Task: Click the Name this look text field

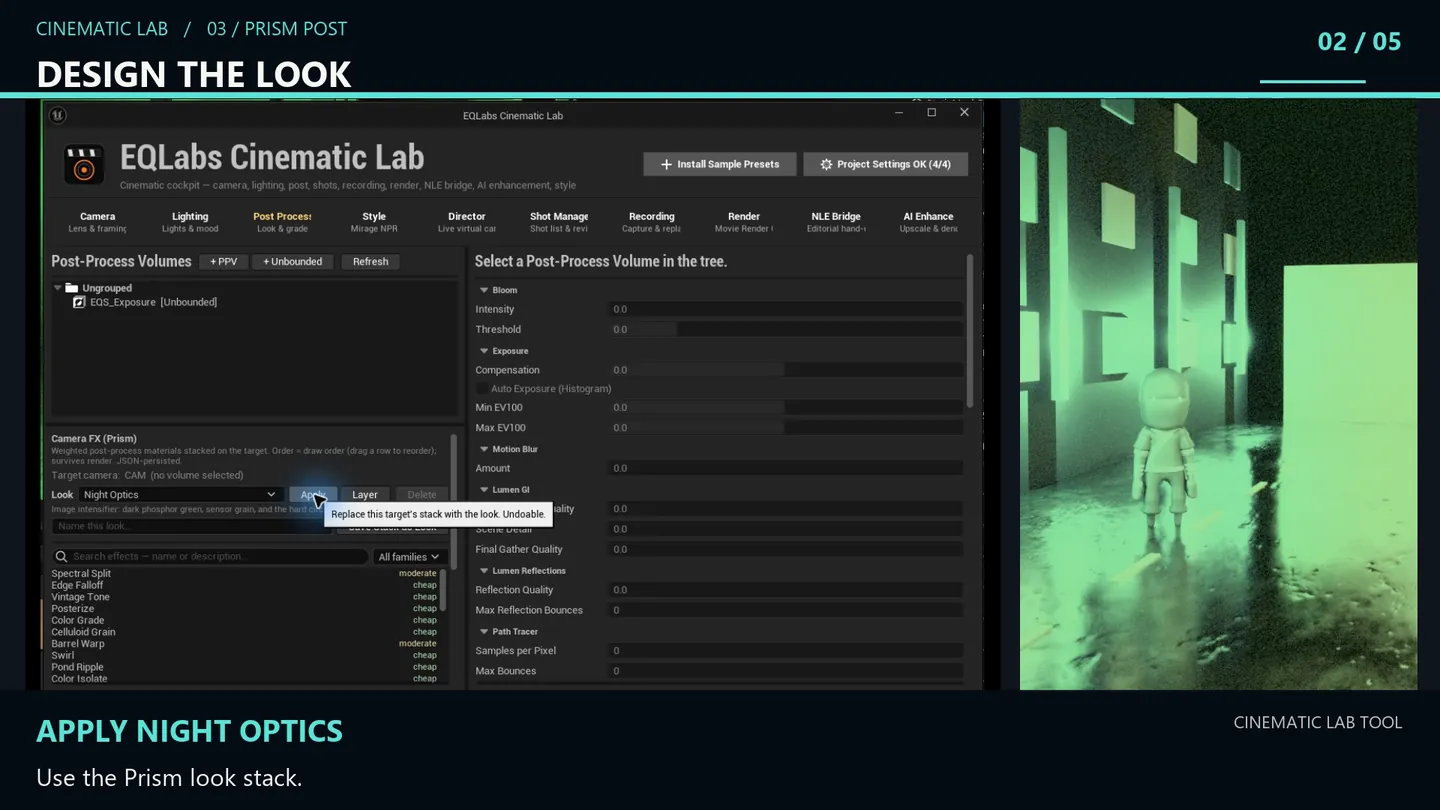Action: point(190,526)
